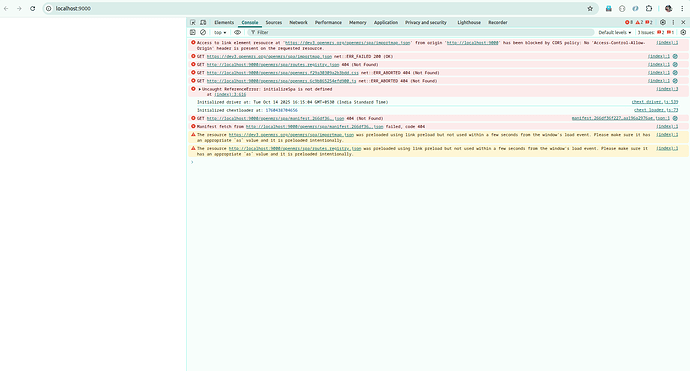The height and width of the screenshot is (371, 690).
Task: Open the openmrs .js ERR_ABORTED URL
Action: pyautogui.click(x=282, y=81)
